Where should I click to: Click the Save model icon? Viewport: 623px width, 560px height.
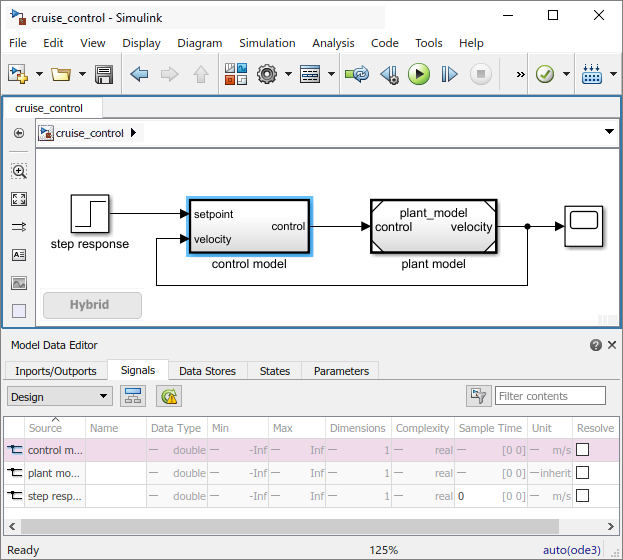[x=103, y=74]
